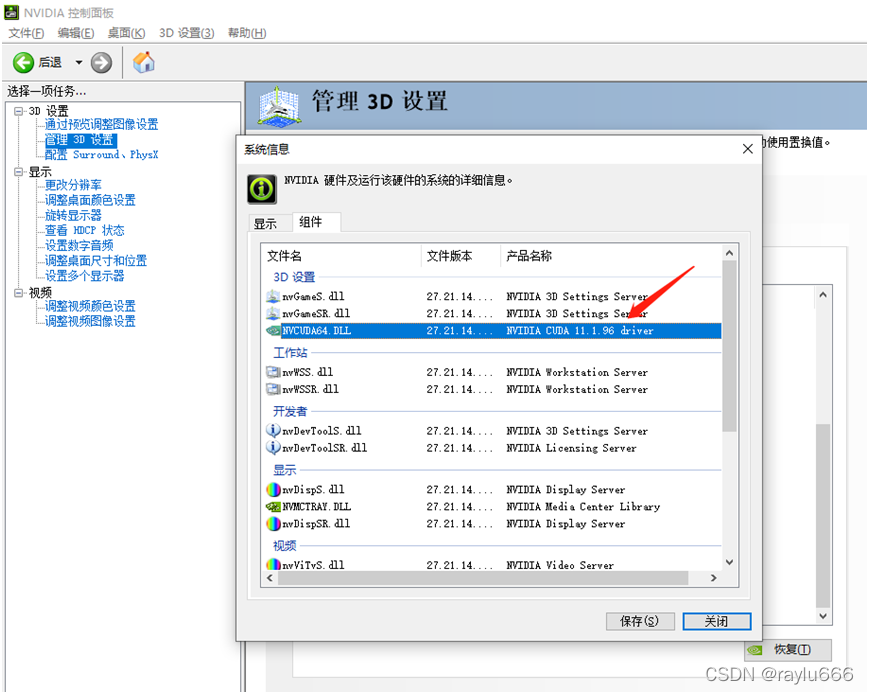Screen dimensions: 869x694
Task: Close the 系统信息 dialog with X
Action: (x=748, y=149)
